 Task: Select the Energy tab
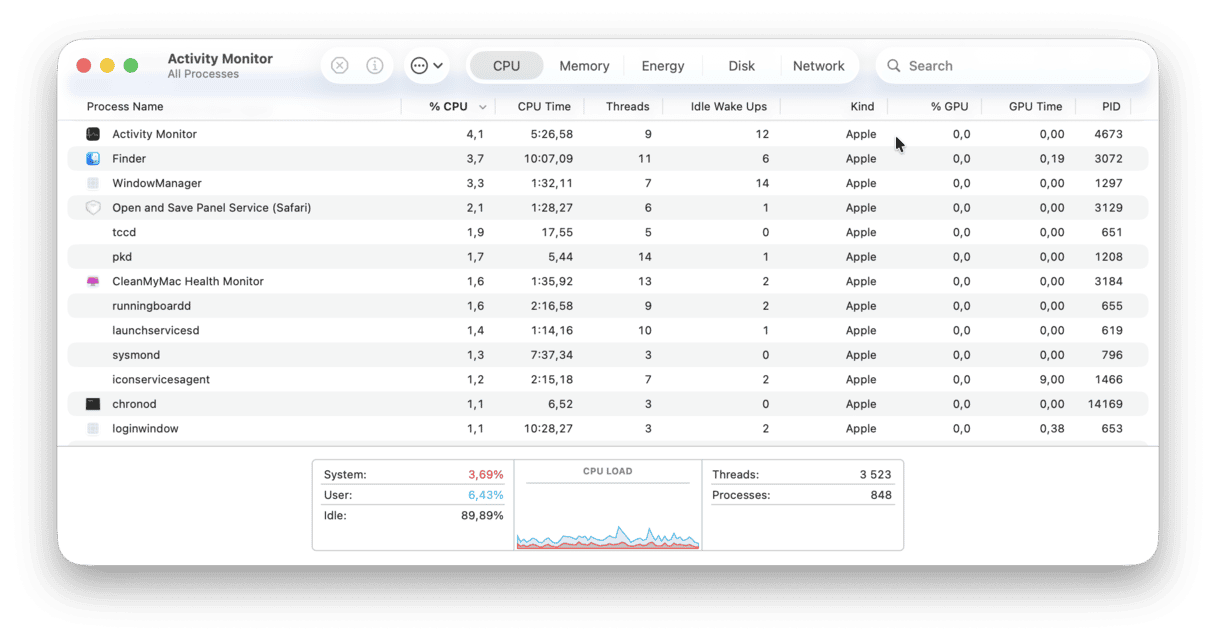coord(662,65)
